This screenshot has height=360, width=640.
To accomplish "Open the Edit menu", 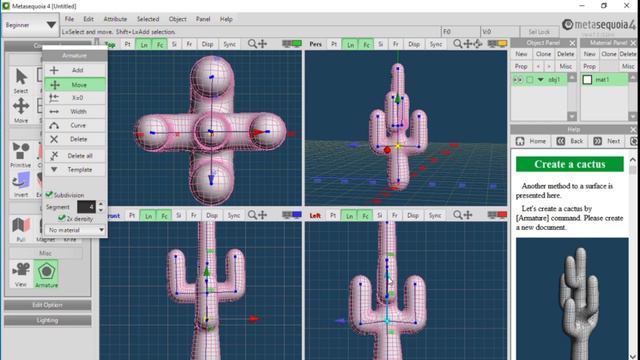I will point(88,19).
